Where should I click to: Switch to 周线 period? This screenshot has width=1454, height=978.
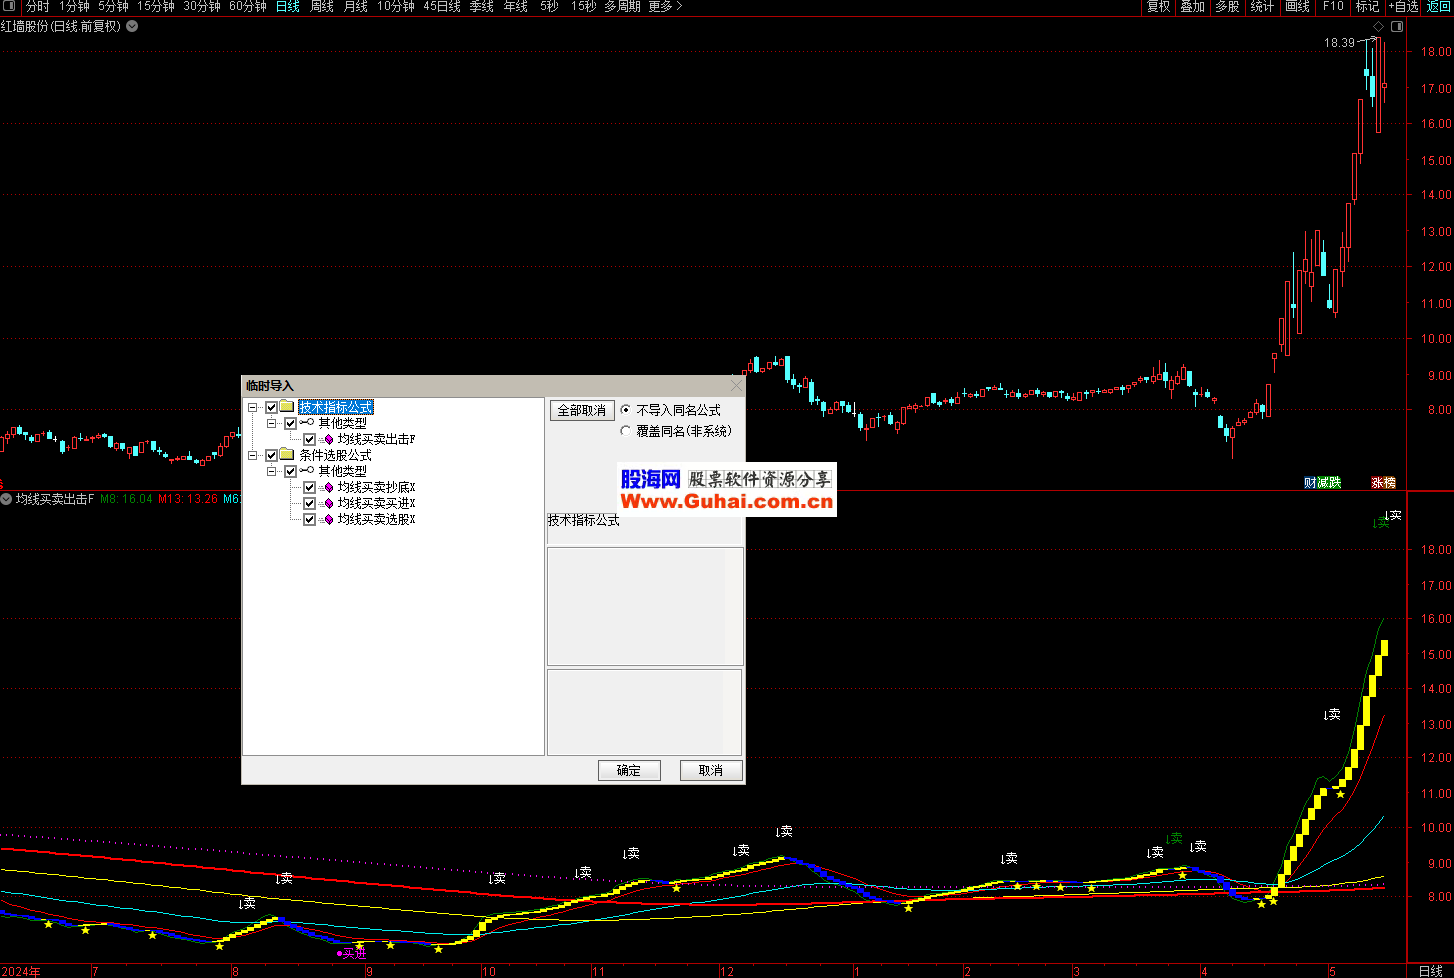click(x=322, y=7)
